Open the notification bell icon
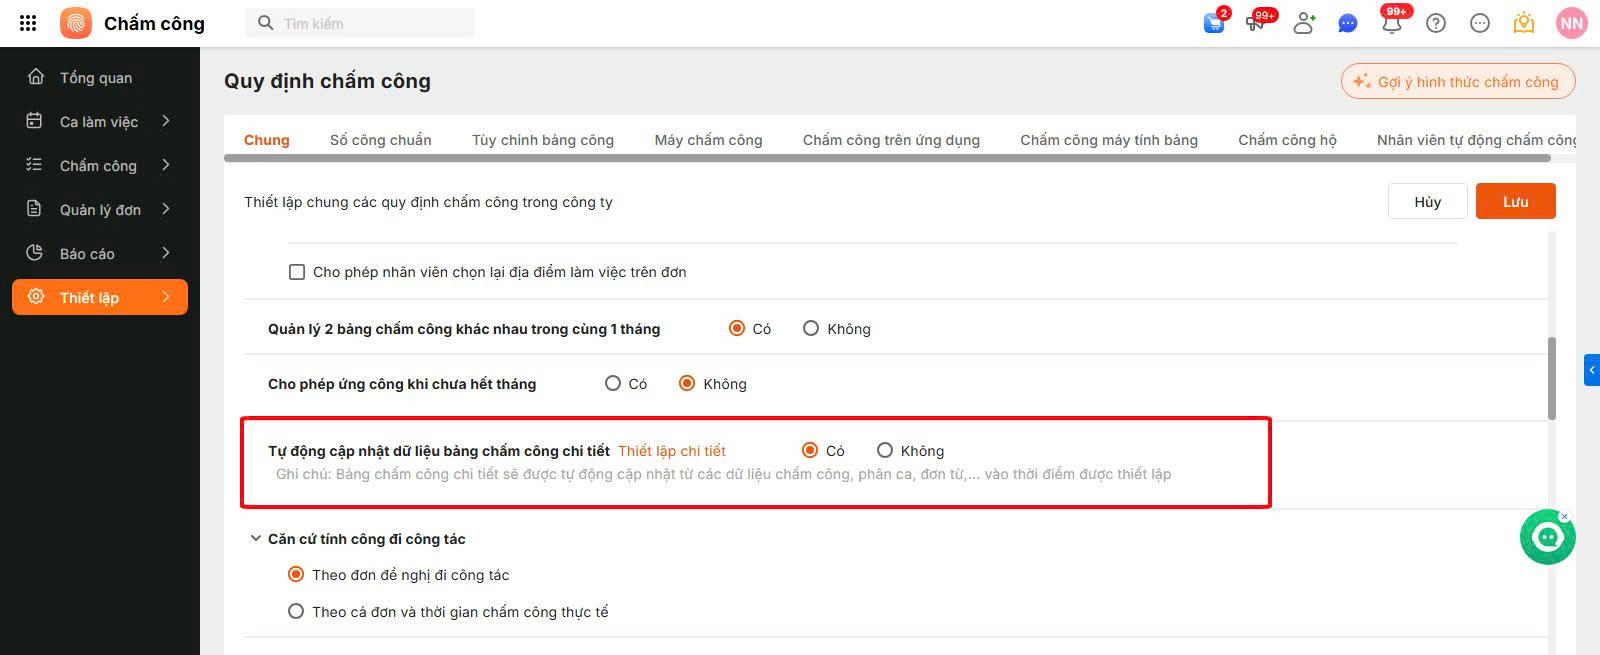This screenshot has height=655, width=1600. pyautogui.click(x=1392, y=23)
